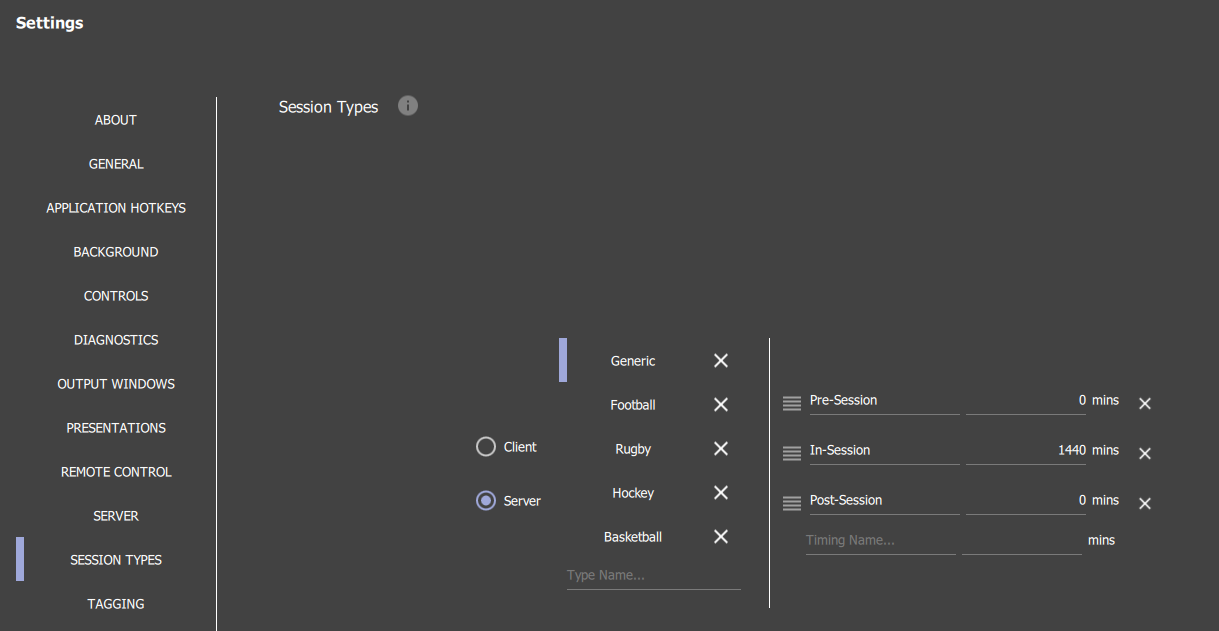Screen dimensions: 1219x631
Task: Delete the Generic session type
Action: pos(721,361)
